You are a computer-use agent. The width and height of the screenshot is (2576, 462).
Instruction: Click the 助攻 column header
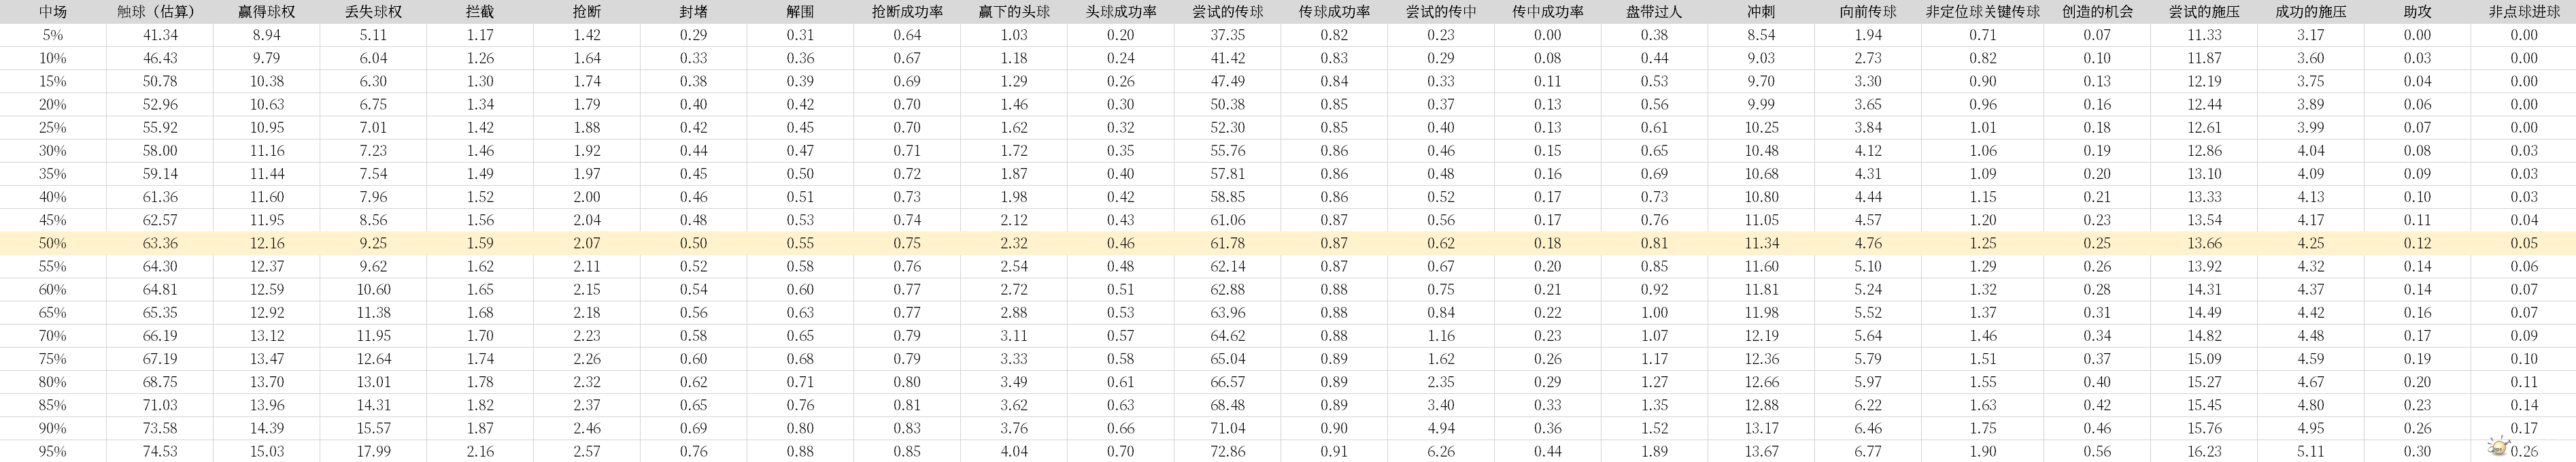(2417, 12)
